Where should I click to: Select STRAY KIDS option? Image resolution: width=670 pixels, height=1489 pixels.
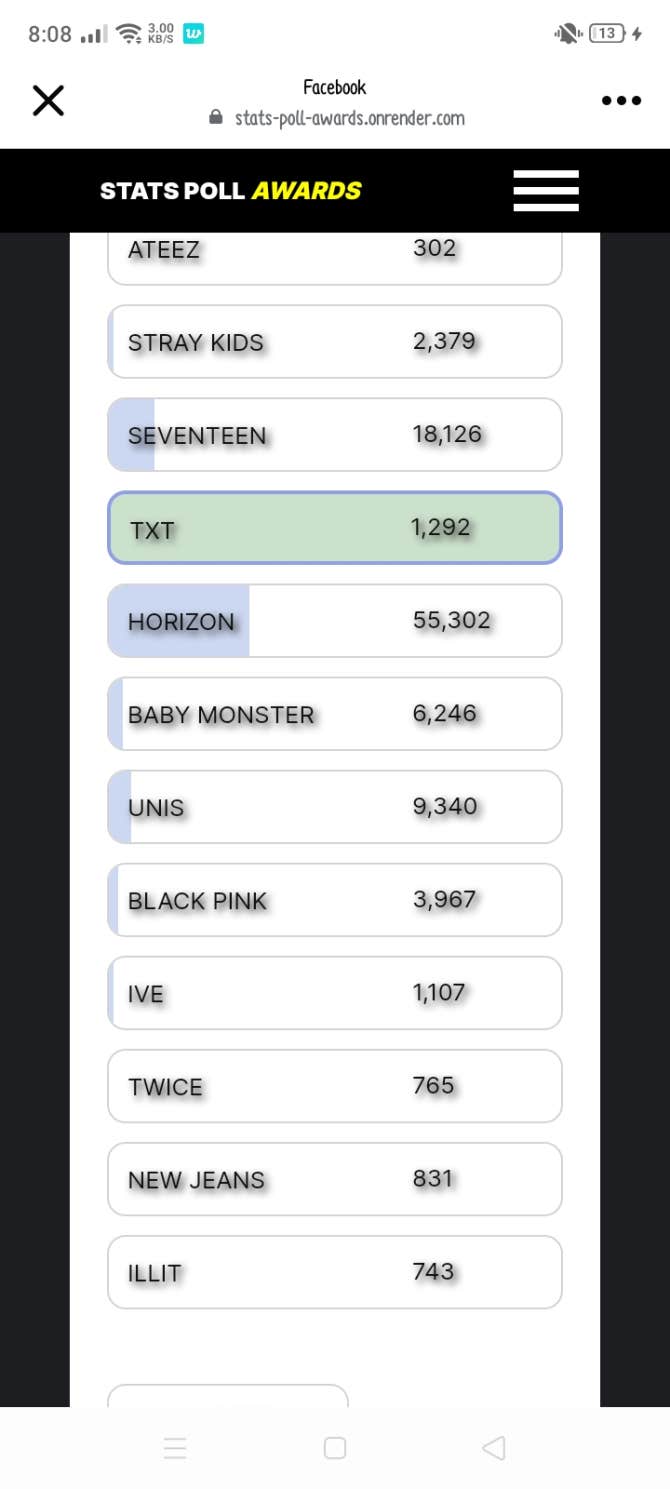[335, 342]
